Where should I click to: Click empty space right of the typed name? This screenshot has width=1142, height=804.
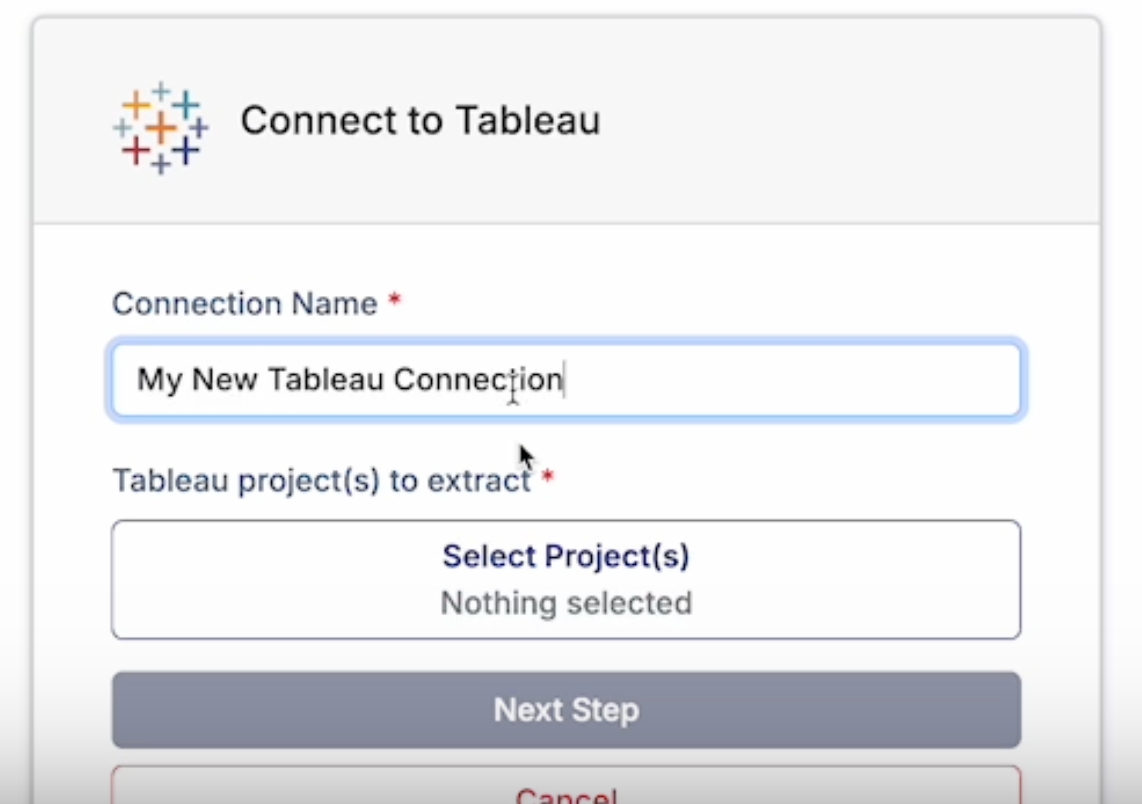click(x=800, y=380)
